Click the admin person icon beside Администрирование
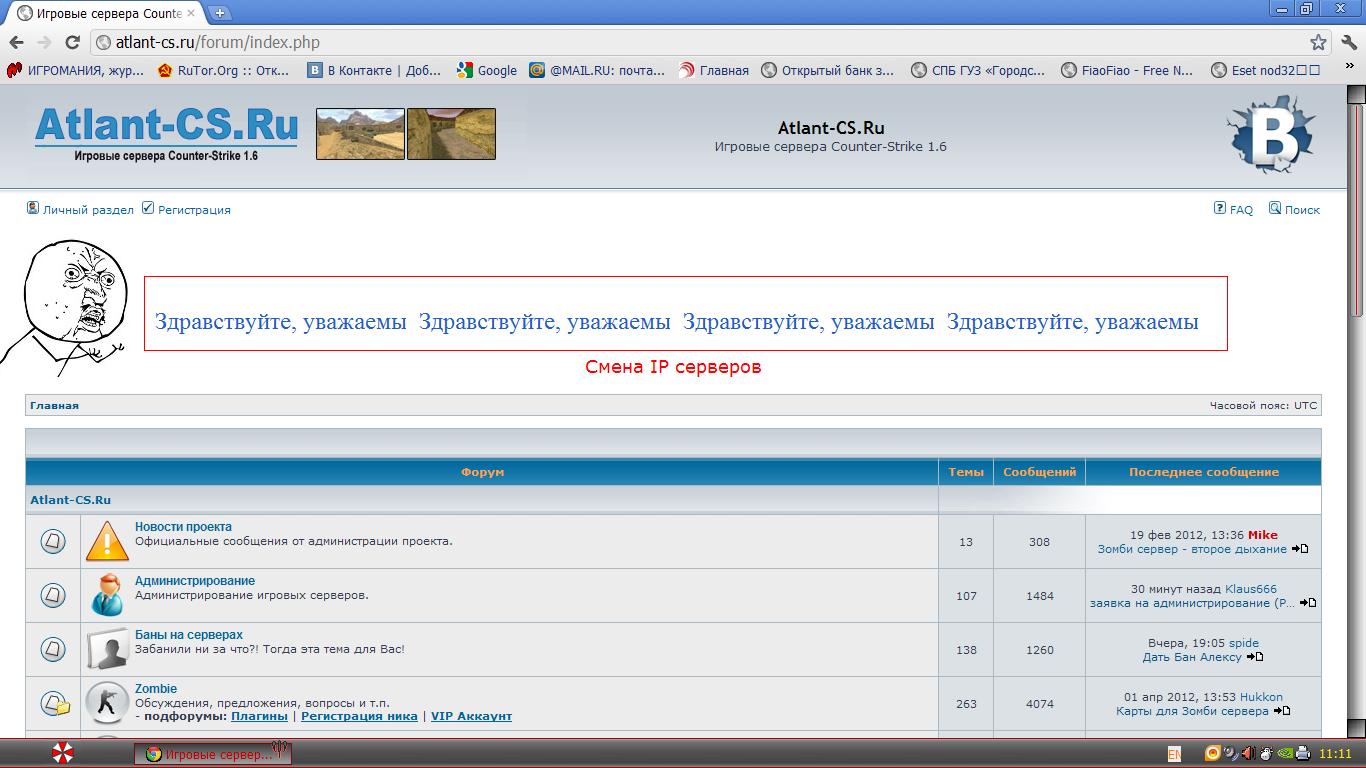This screenshot has height=768, width=1366. click(107, 595)
